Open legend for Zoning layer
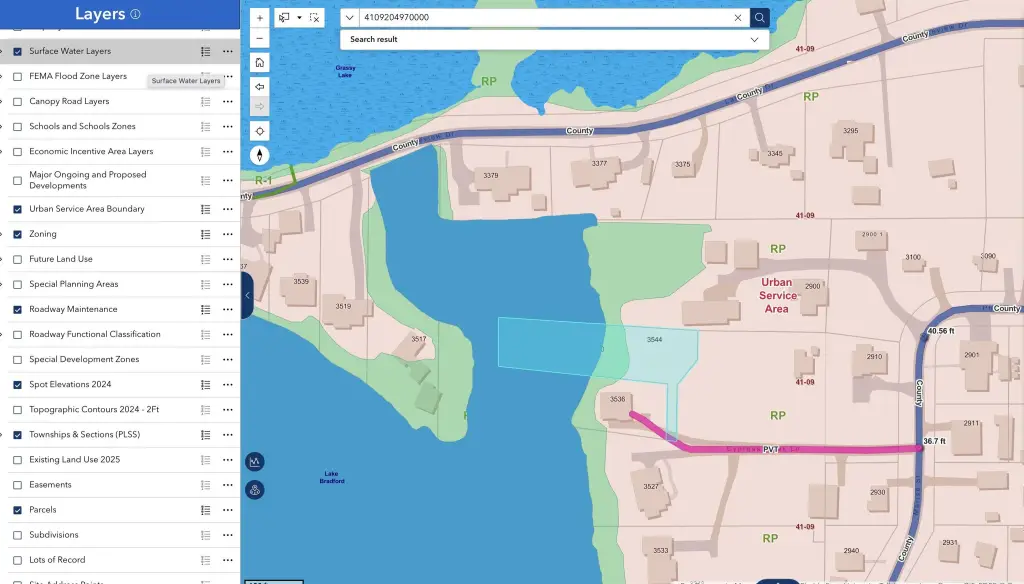Image resolution: width=1024 pixels, height=584 pixels. (x=206, y=234)
